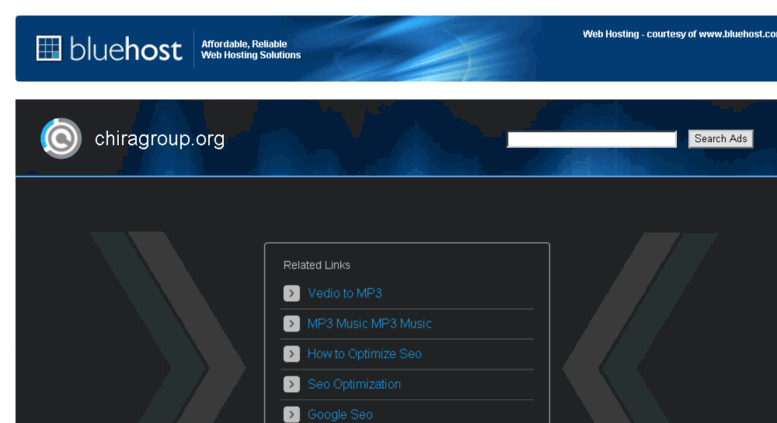The image size is (777, 423).
Task: Click the chiragroup.org circular logo icon
Action: [x=61, y=138]
